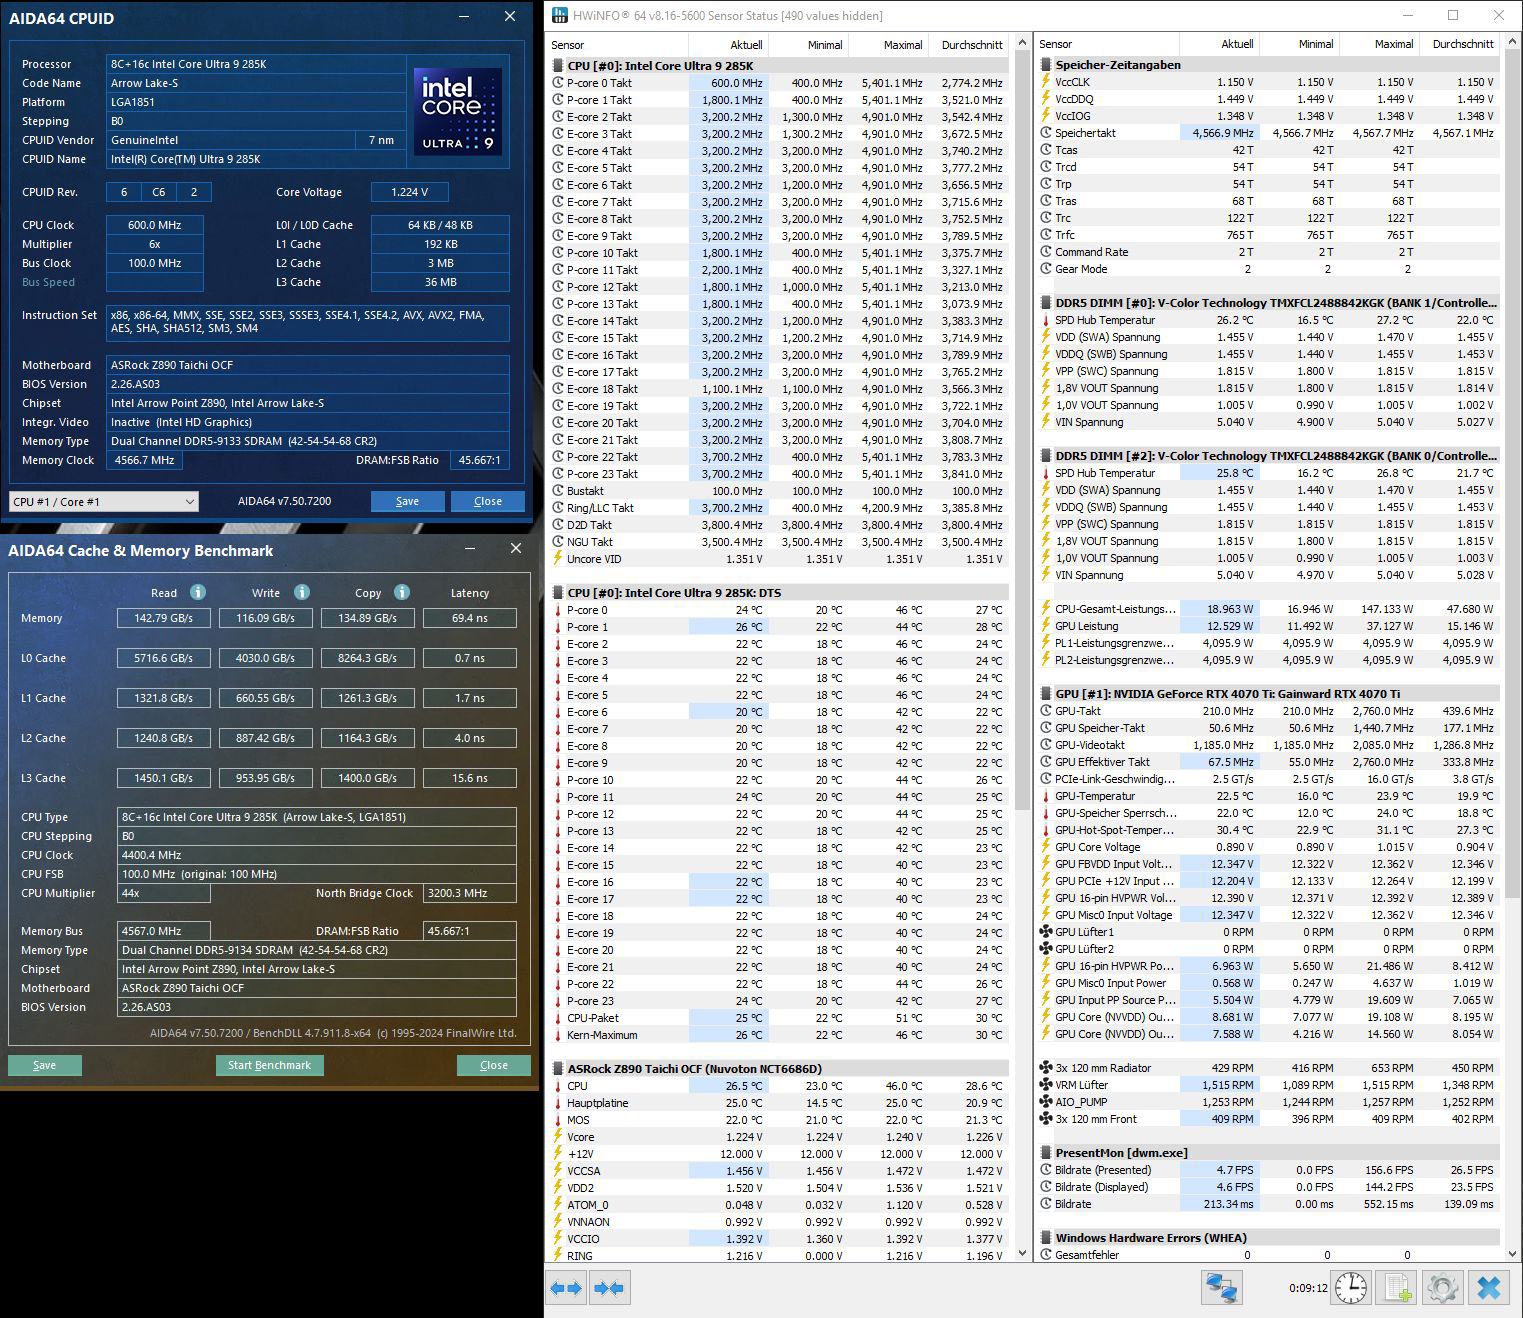This screenshot has height=1318, width=1523.
Task: Click fan icon beside AIO_PUMP
Action: tap(1046, 1102)
